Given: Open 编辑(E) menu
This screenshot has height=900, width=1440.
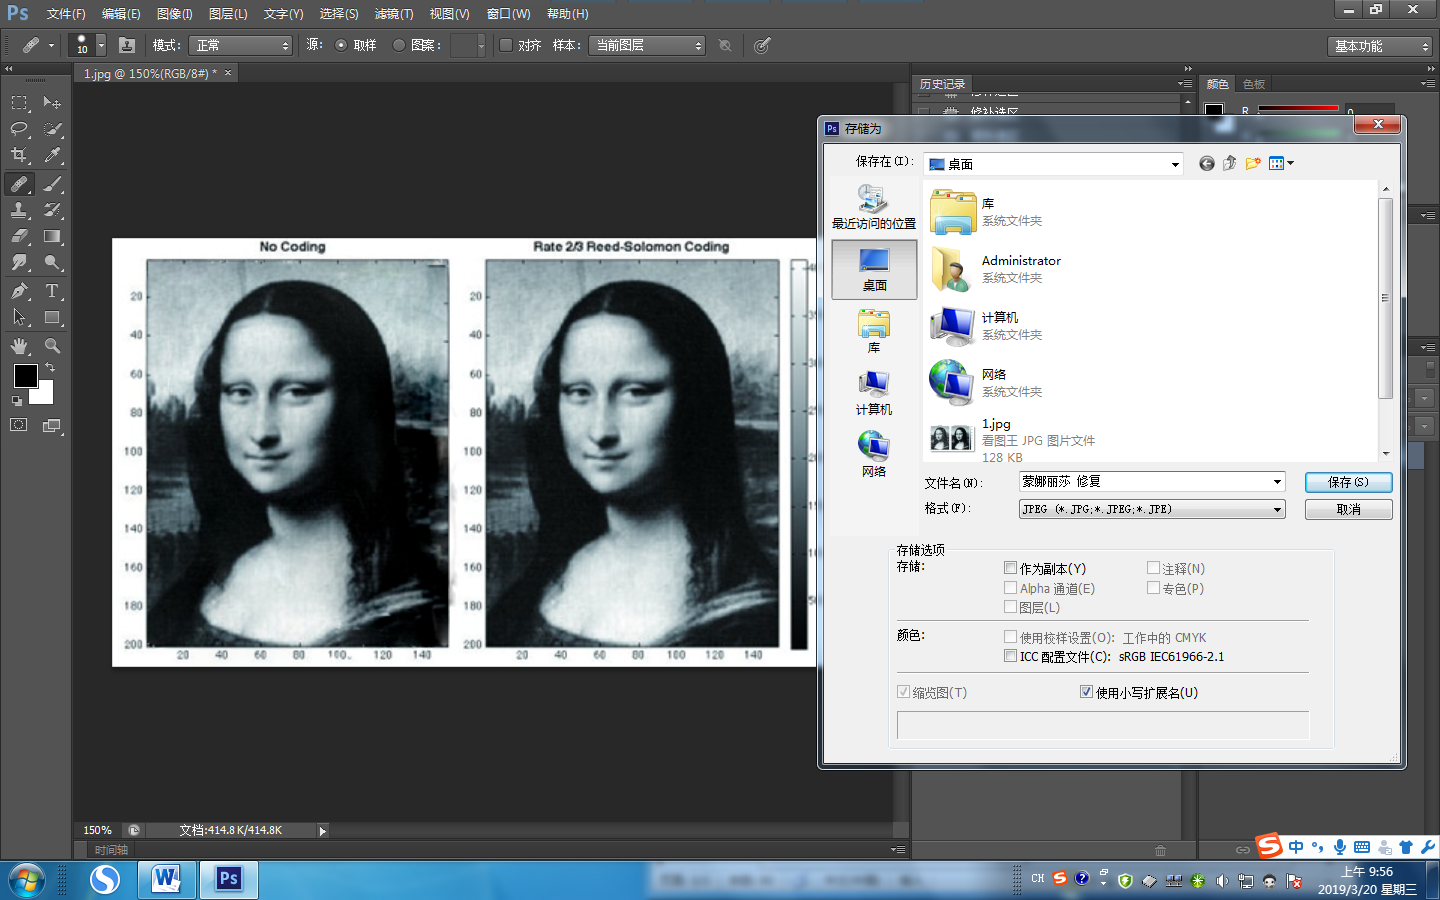Looking at the screenshot, I should coord(121,14).
